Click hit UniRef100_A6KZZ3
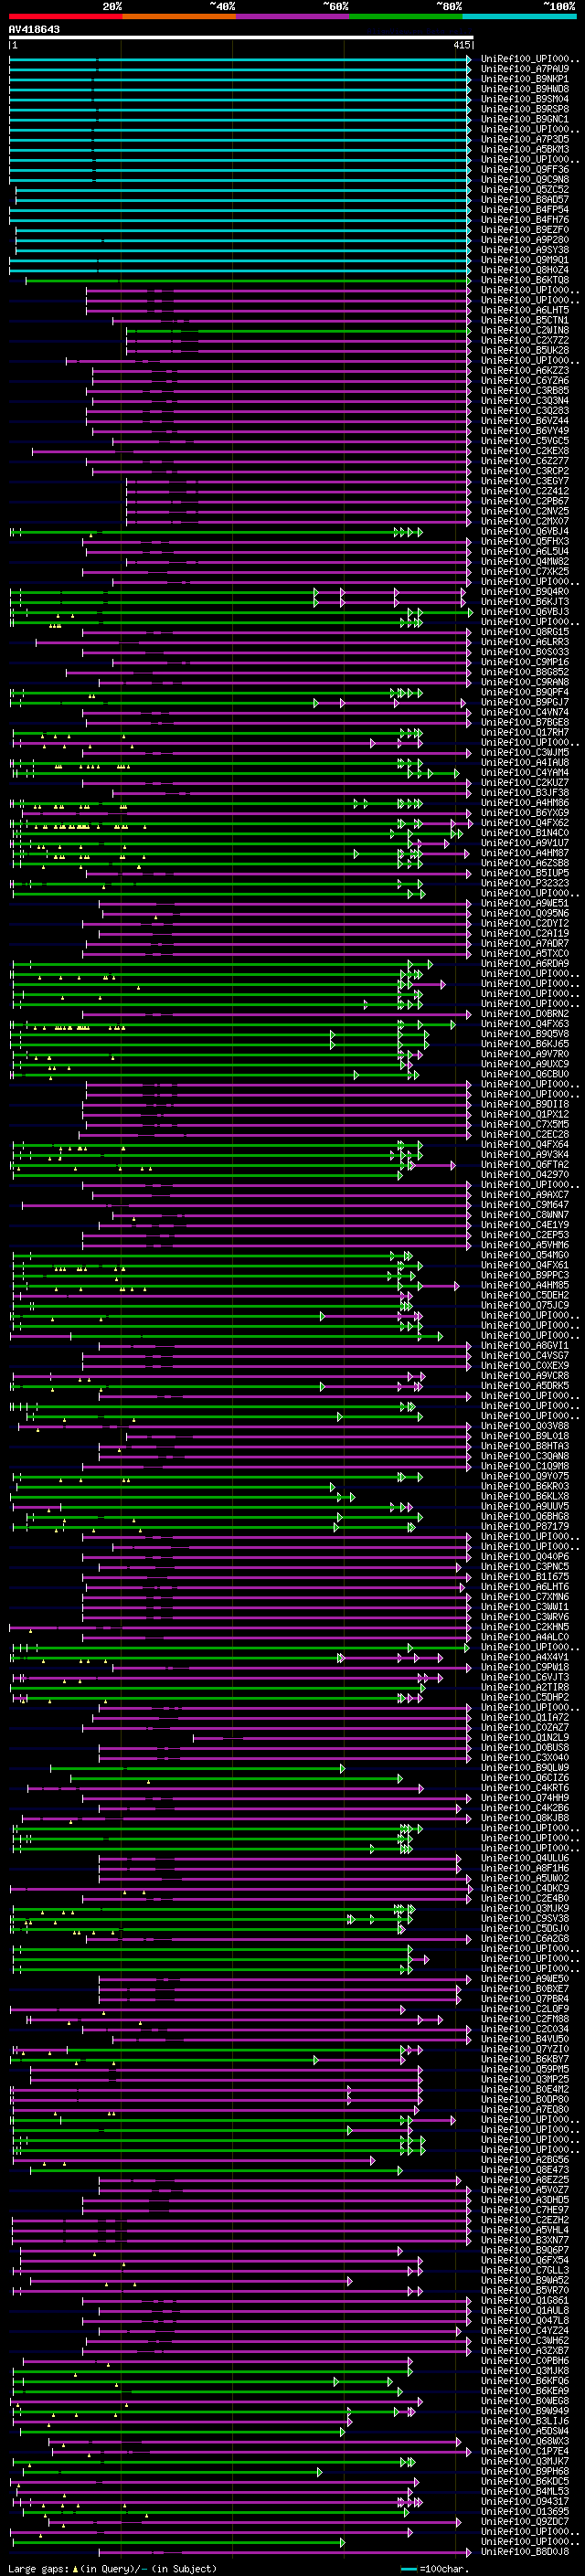The width and height of the screenshot is (585, 2576). click(x=525, y=370)
